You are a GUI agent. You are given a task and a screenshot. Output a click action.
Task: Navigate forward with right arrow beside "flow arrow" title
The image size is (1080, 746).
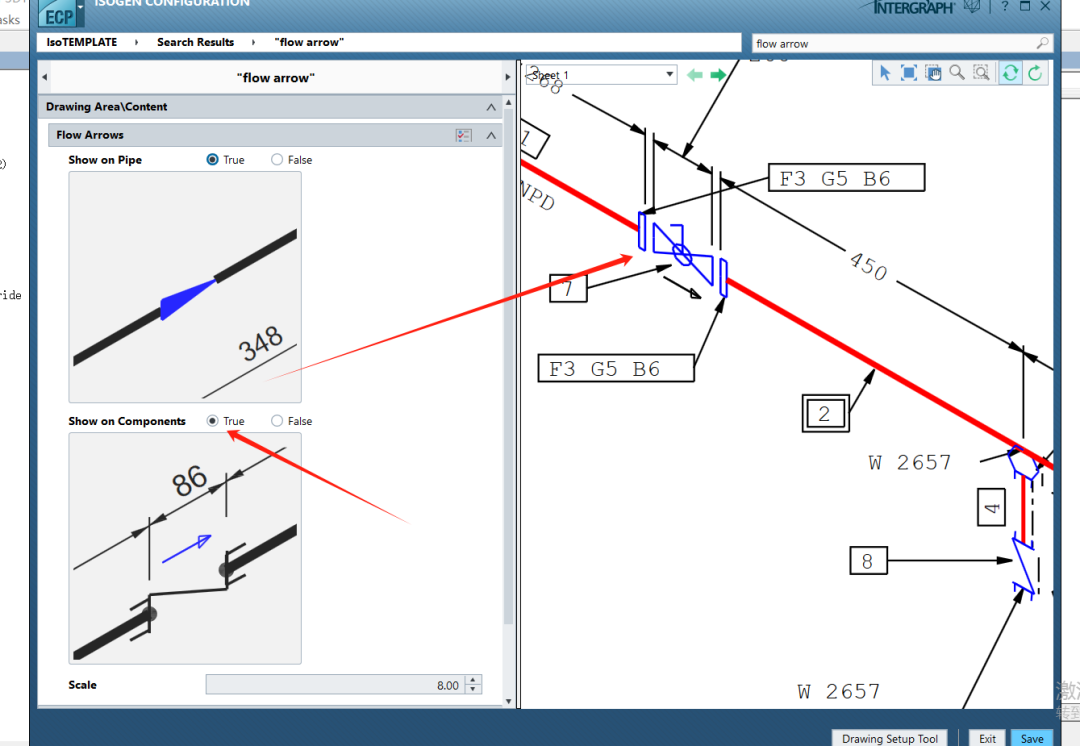point(508,77)
